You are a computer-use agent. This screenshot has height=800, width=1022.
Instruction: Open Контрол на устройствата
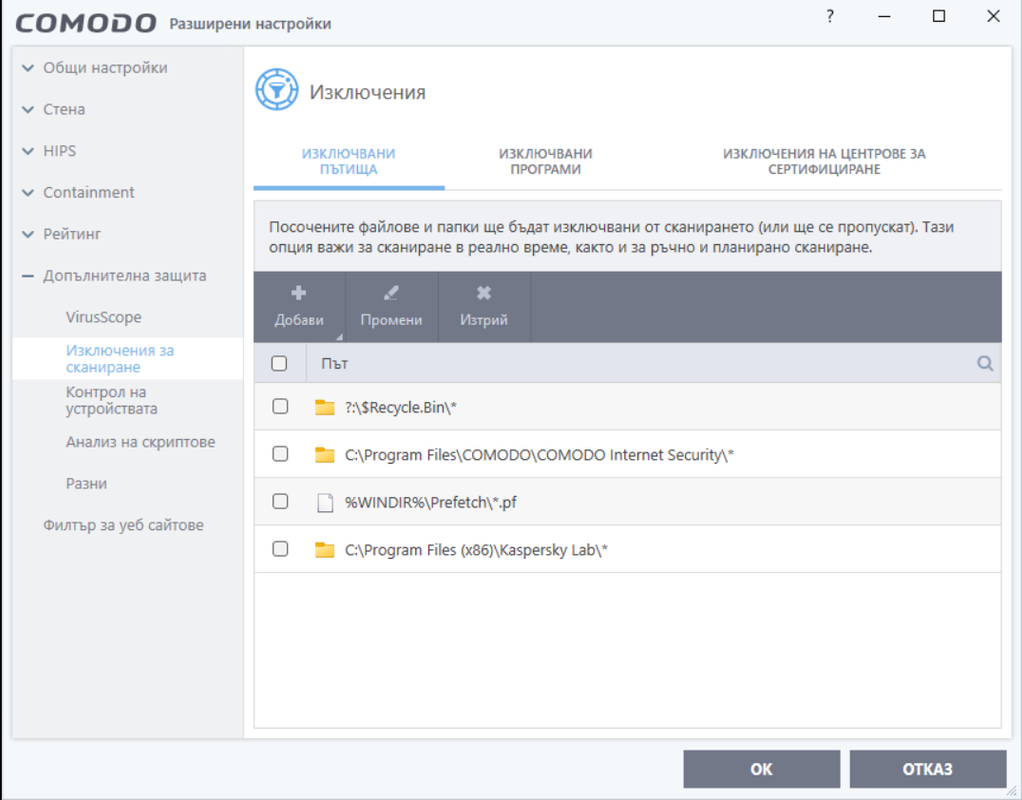[x=111, y=400]
